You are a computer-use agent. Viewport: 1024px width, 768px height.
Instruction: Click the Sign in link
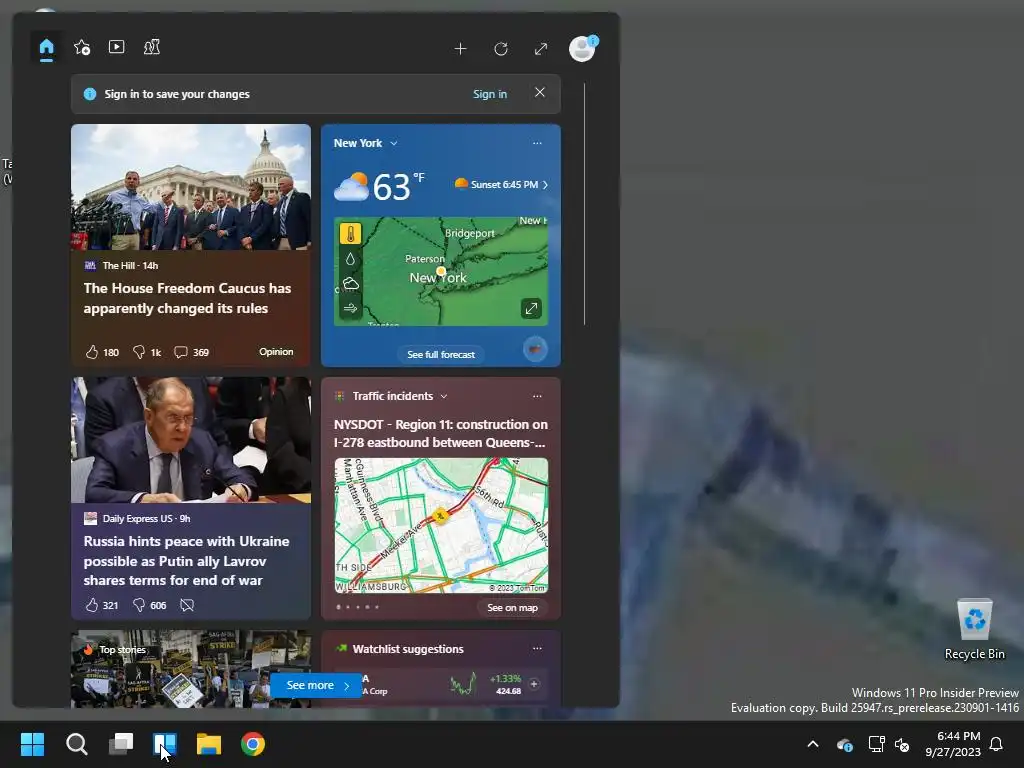[490, 94]
